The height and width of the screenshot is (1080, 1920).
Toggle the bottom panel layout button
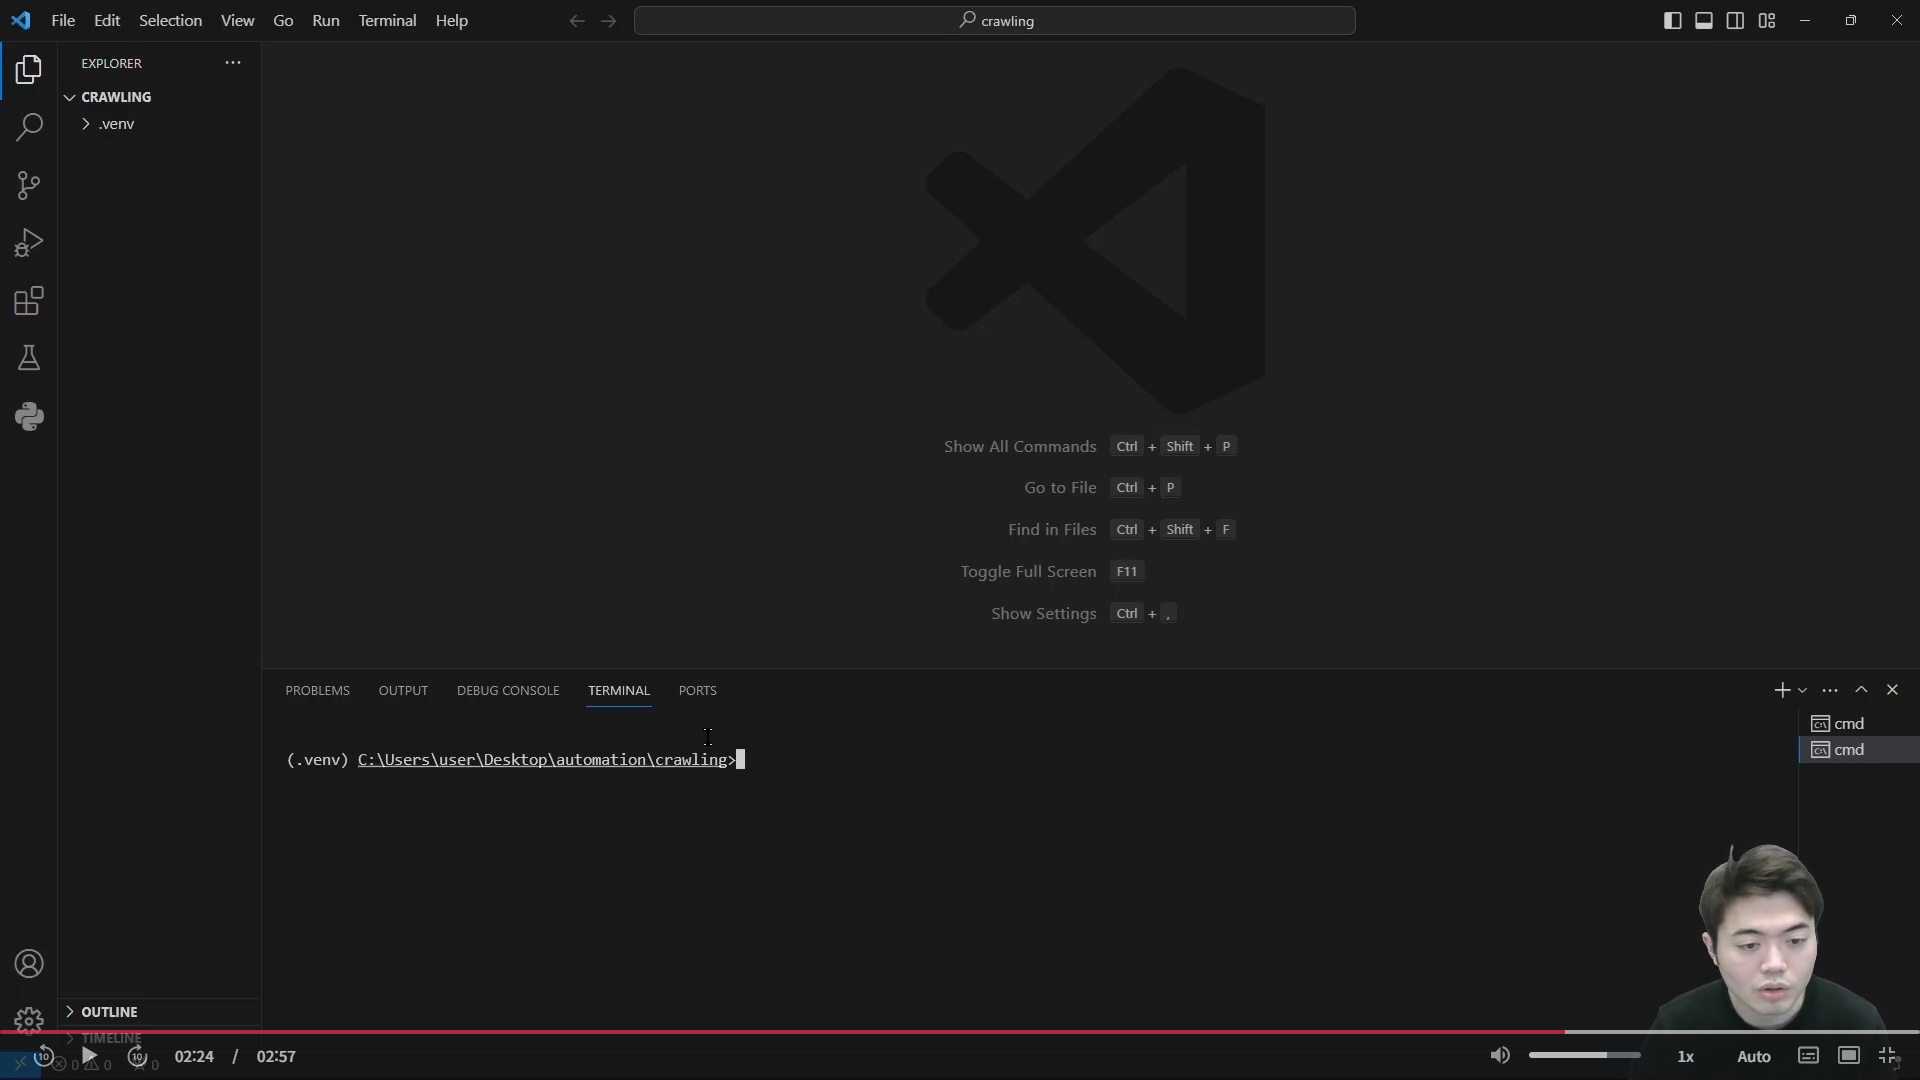[1704, 21]
